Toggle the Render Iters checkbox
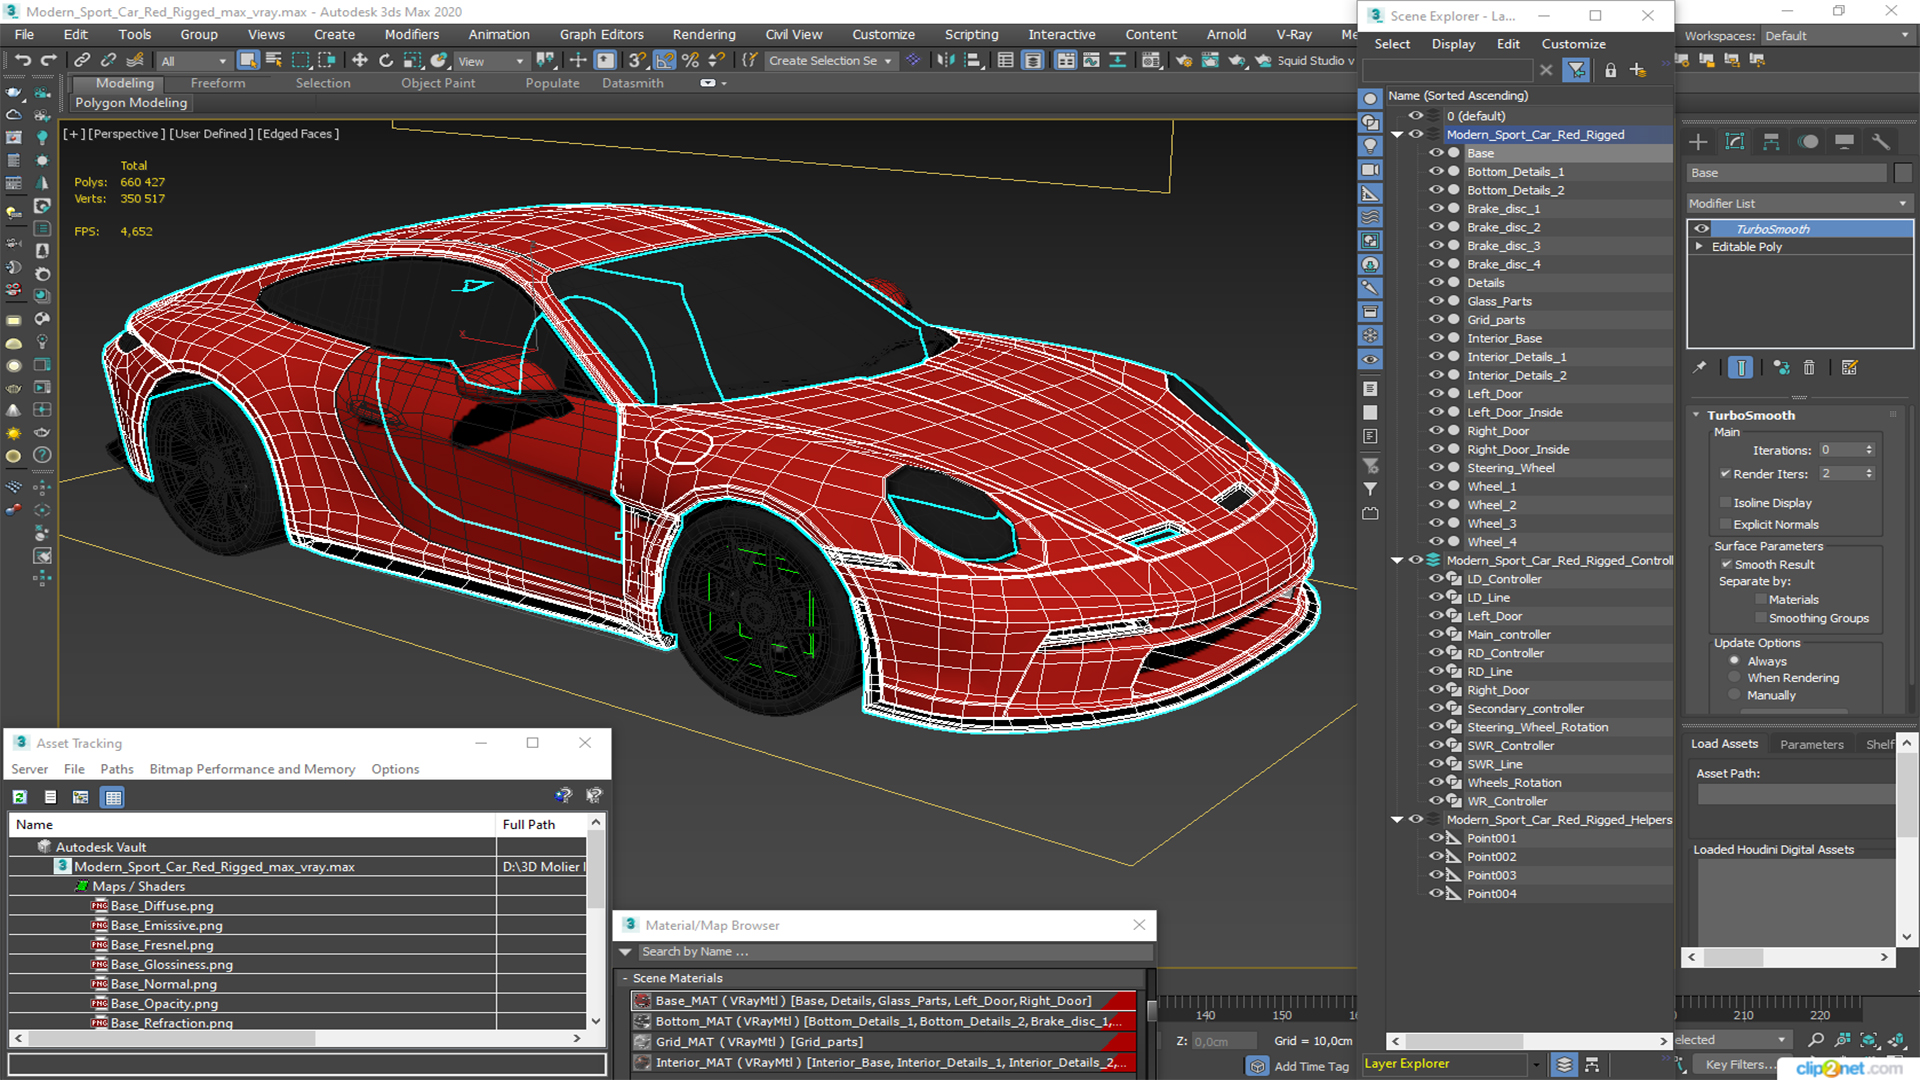Screen dimensions: 1920x1080 click(1725, 474)
